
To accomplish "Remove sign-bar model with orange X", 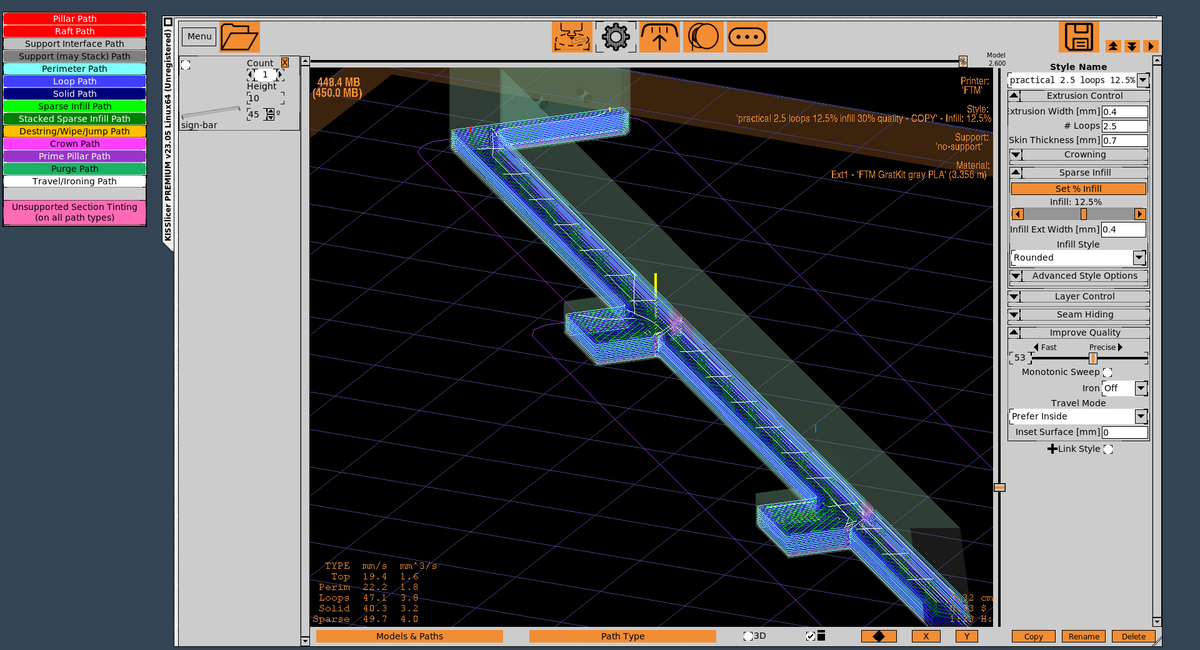I will [285, 63].
